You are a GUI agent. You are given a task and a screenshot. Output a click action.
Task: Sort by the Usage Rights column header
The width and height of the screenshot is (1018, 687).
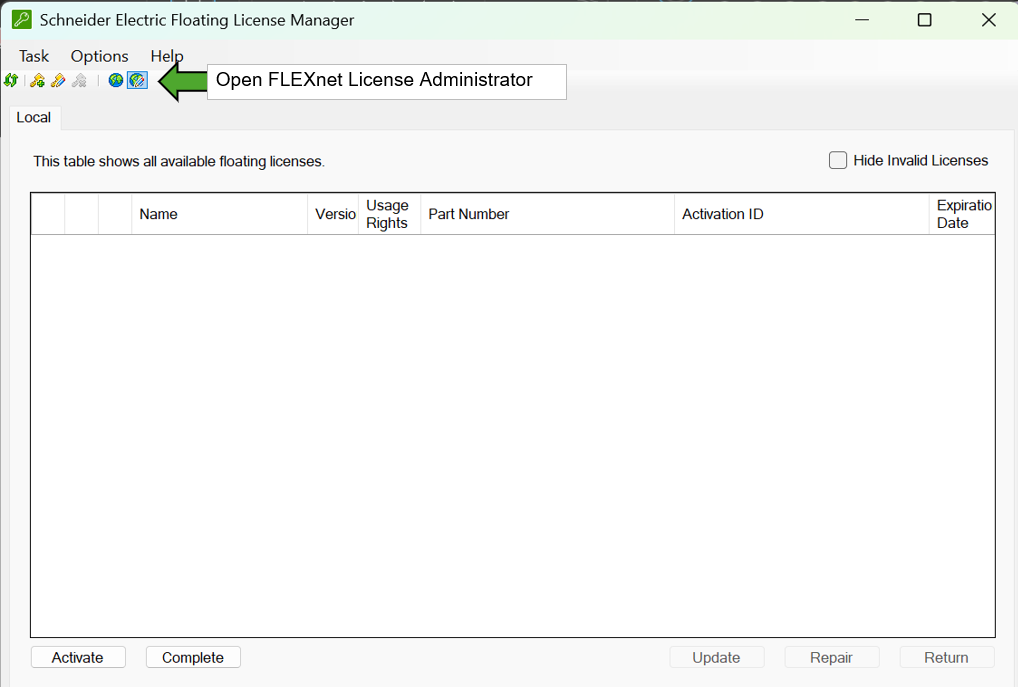(390, 214)
